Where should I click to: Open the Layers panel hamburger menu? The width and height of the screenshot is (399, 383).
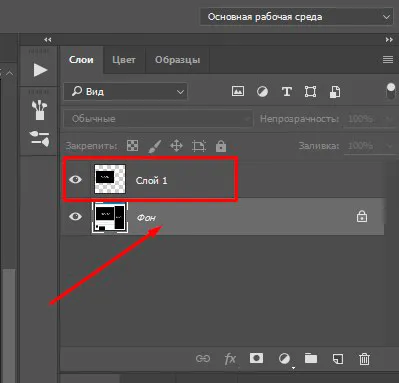(388, 60)
